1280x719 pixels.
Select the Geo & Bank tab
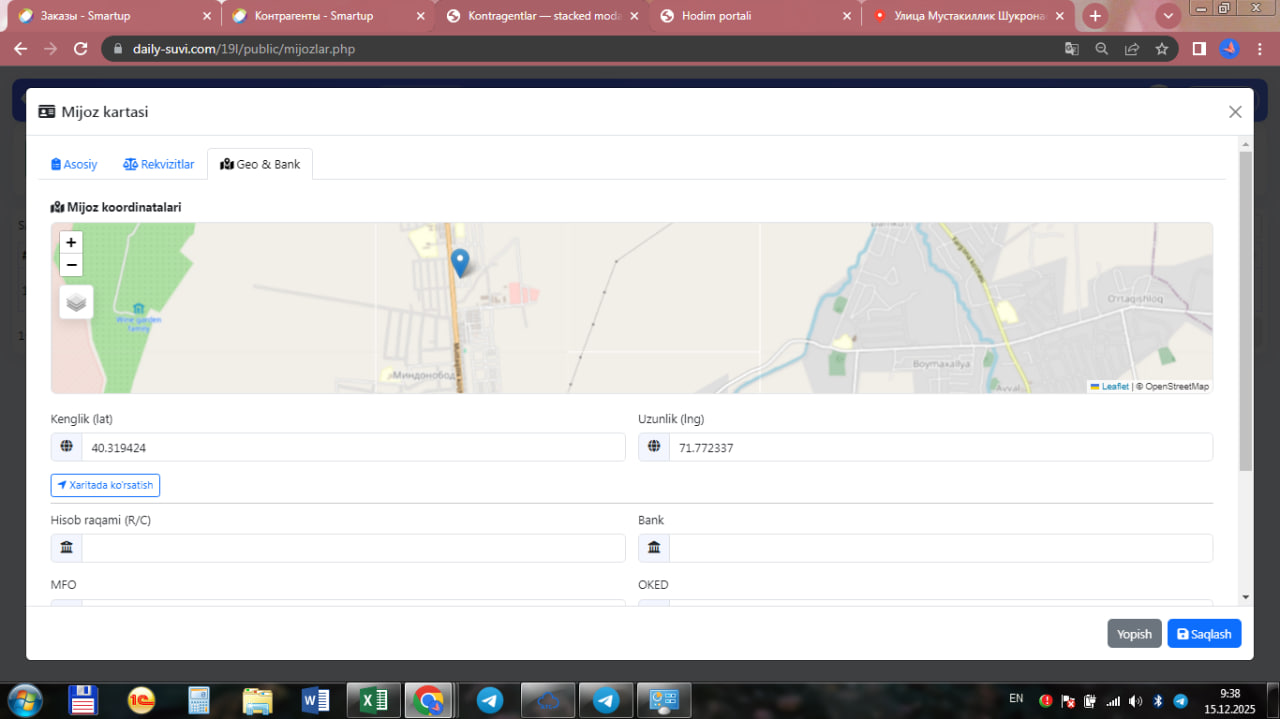(x=260, y=164)
